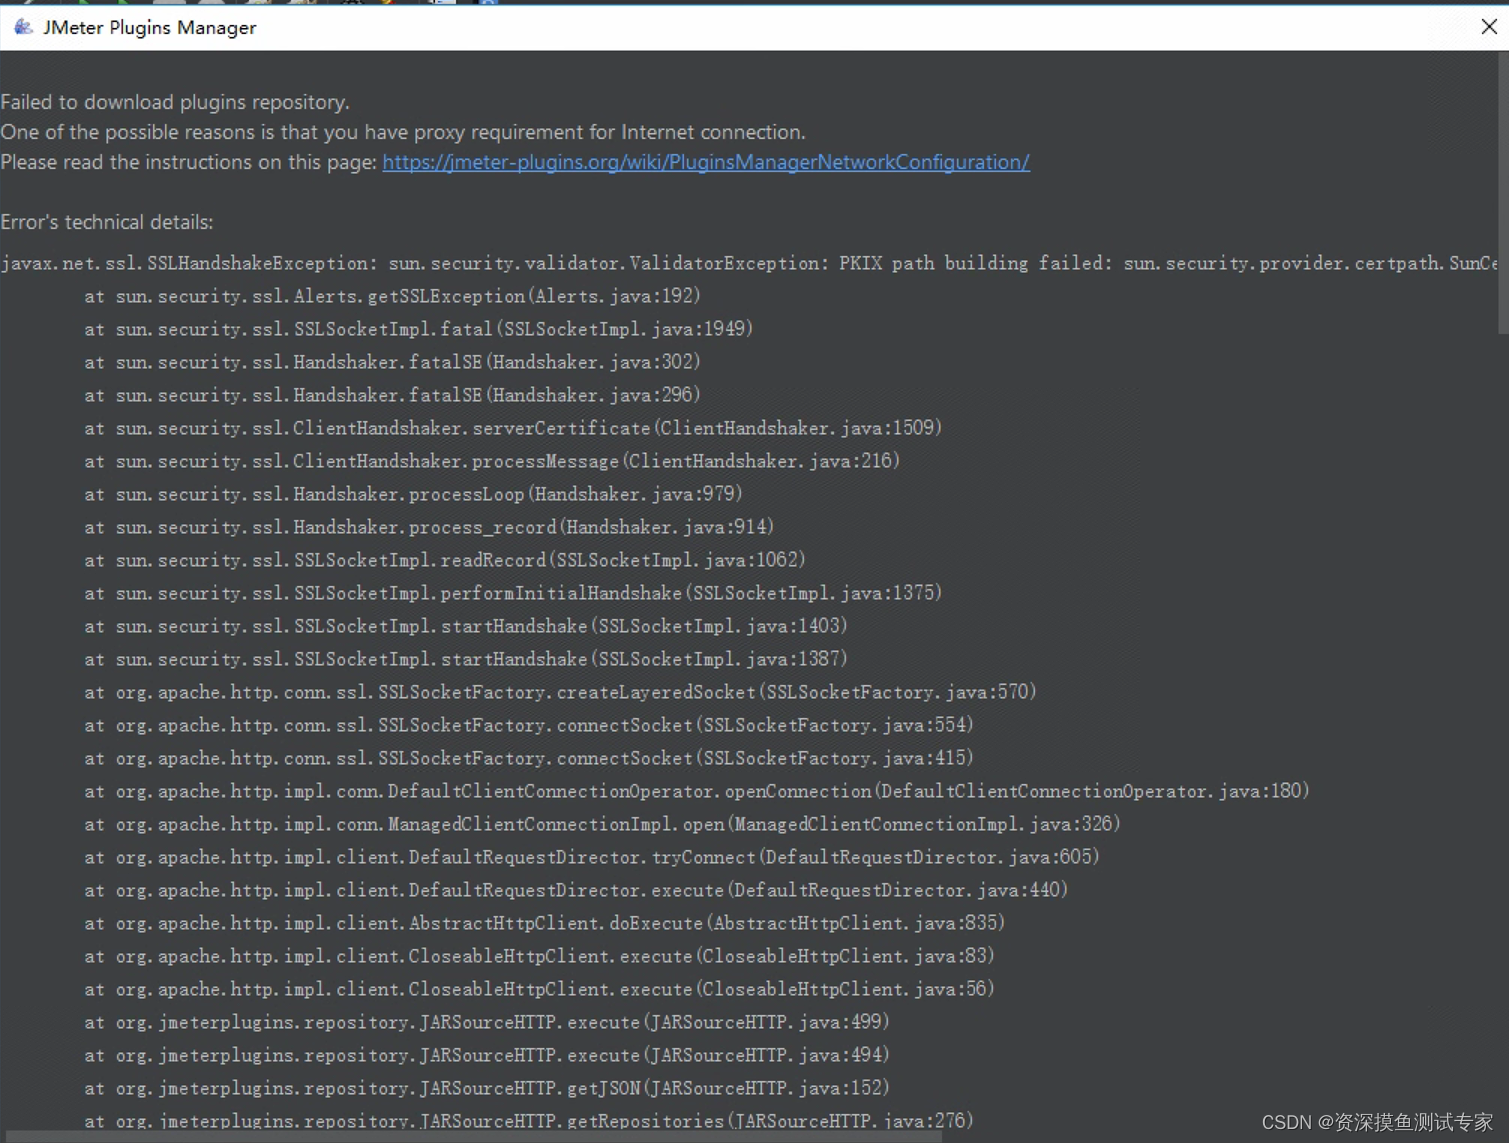Image resolution: width=1509 pixels, height=1143 pixels.
Task: Click the DefaultRequestDirector.execute line
Action: [576, 890]
